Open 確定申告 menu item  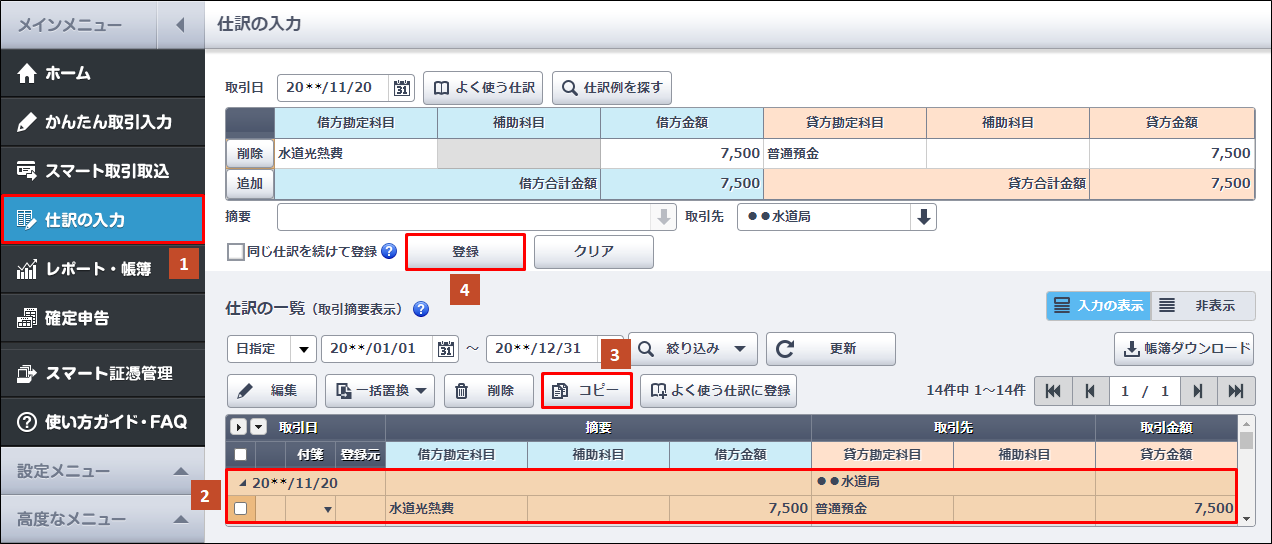(x=102, y=319)
